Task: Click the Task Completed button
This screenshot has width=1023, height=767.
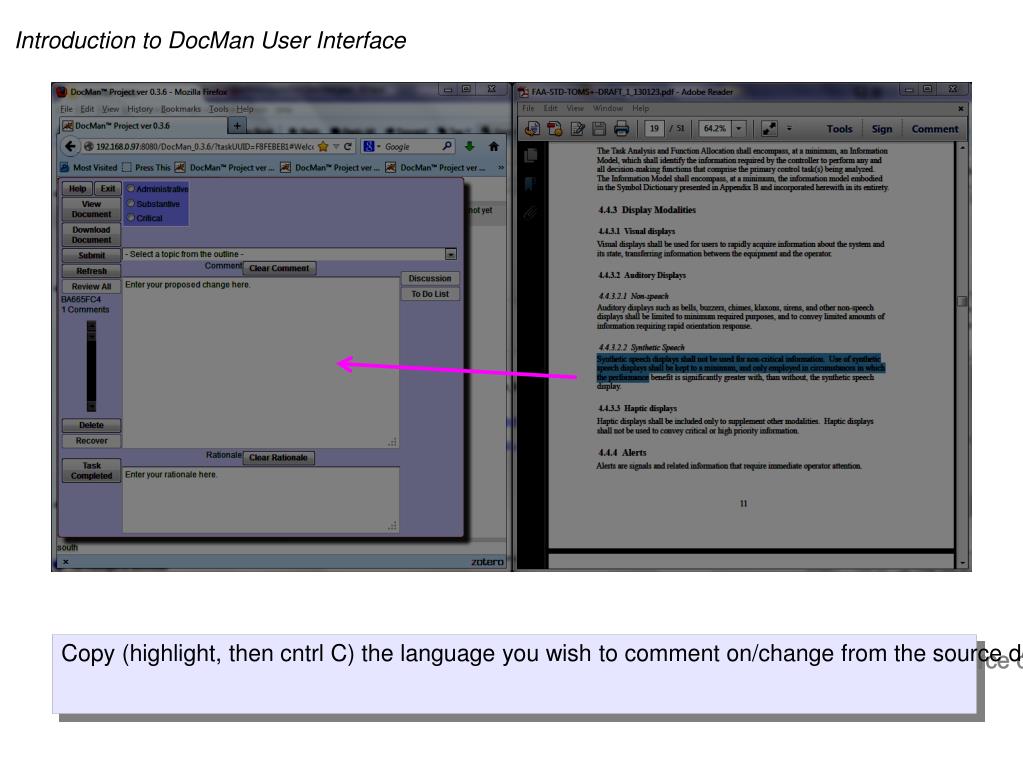Action: coord(91,470)
